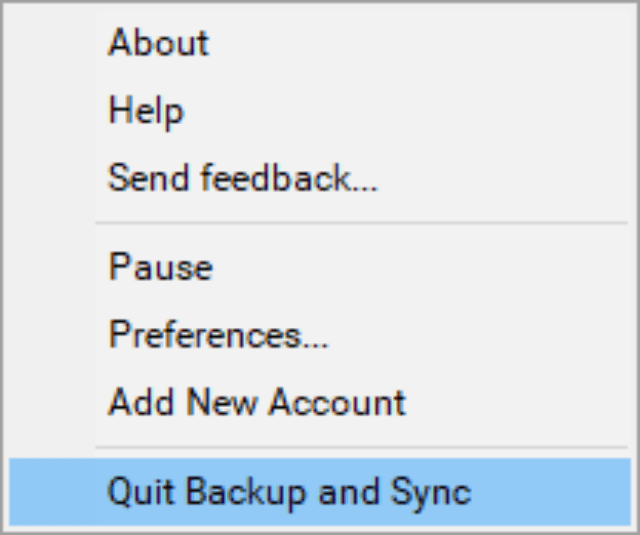640x535 pixels.
Task: Choose Add New Account
Action: click(257, 402)
